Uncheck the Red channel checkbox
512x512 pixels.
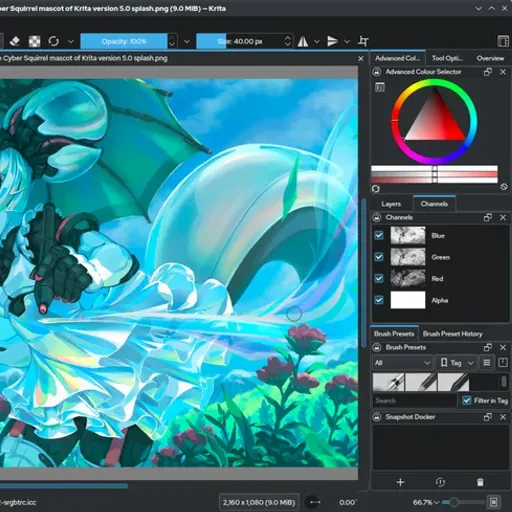click(x=379, y=278)
